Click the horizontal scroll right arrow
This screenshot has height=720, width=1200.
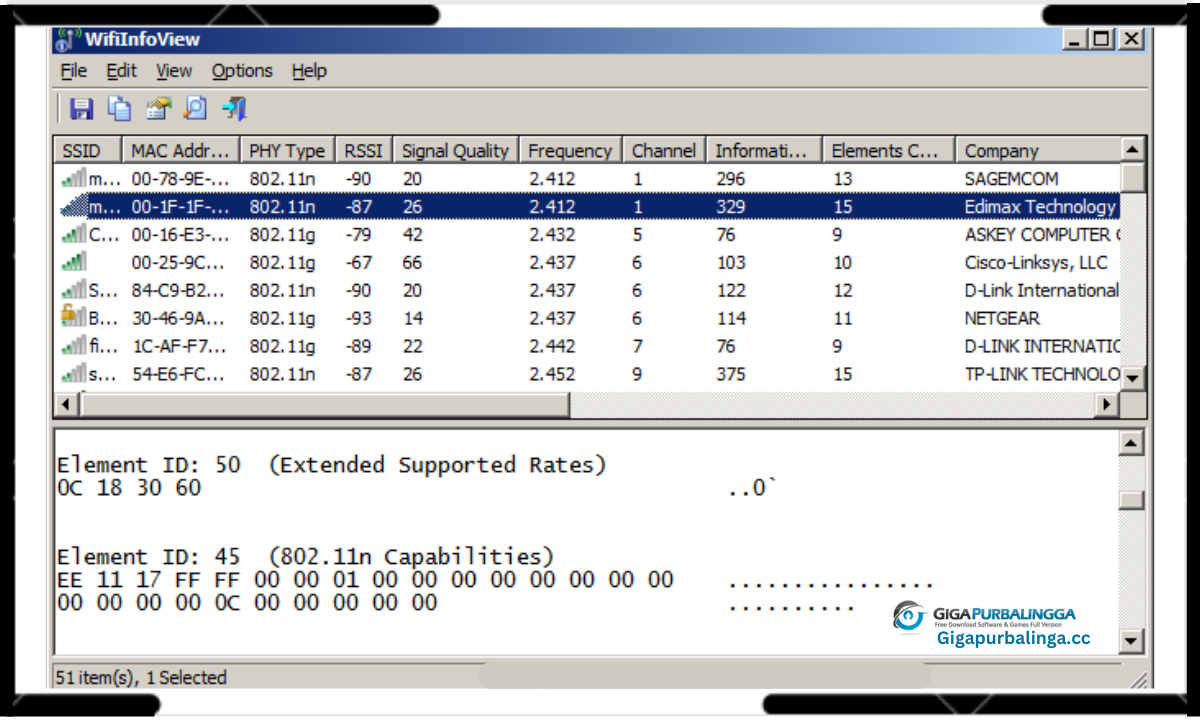pos(1107,405)
